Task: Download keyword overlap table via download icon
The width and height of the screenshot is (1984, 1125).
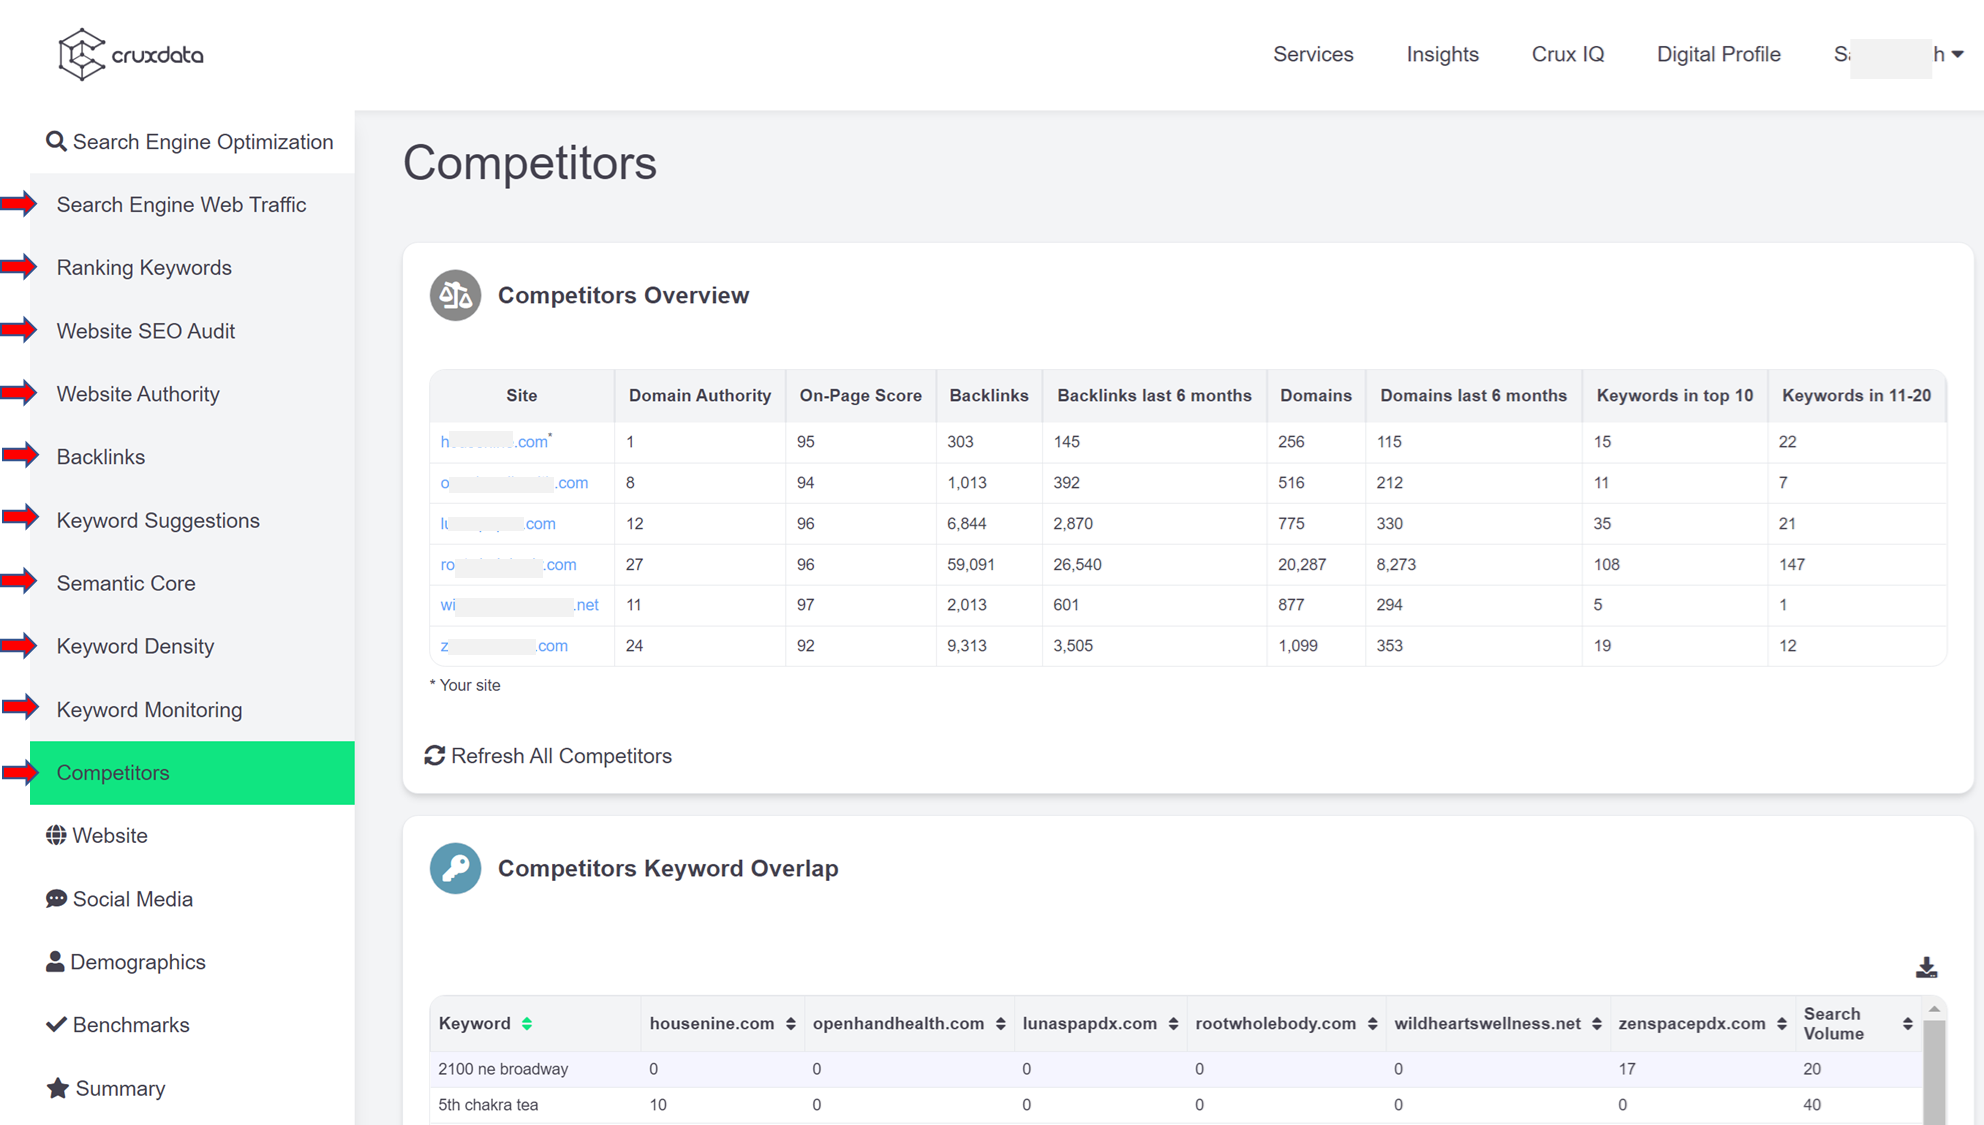Action: pos(1926,968)
